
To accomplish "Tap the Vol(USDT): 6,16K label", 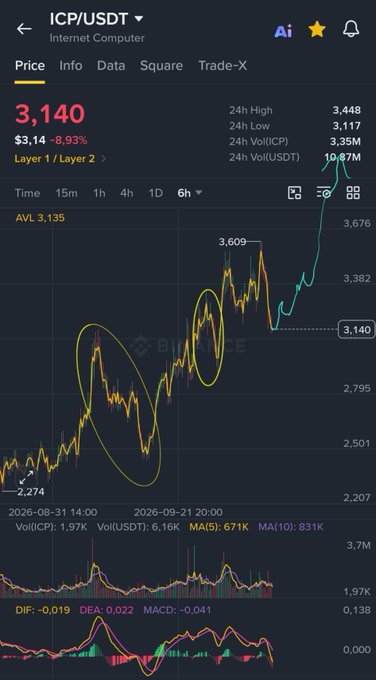I will tap(138, 527).
